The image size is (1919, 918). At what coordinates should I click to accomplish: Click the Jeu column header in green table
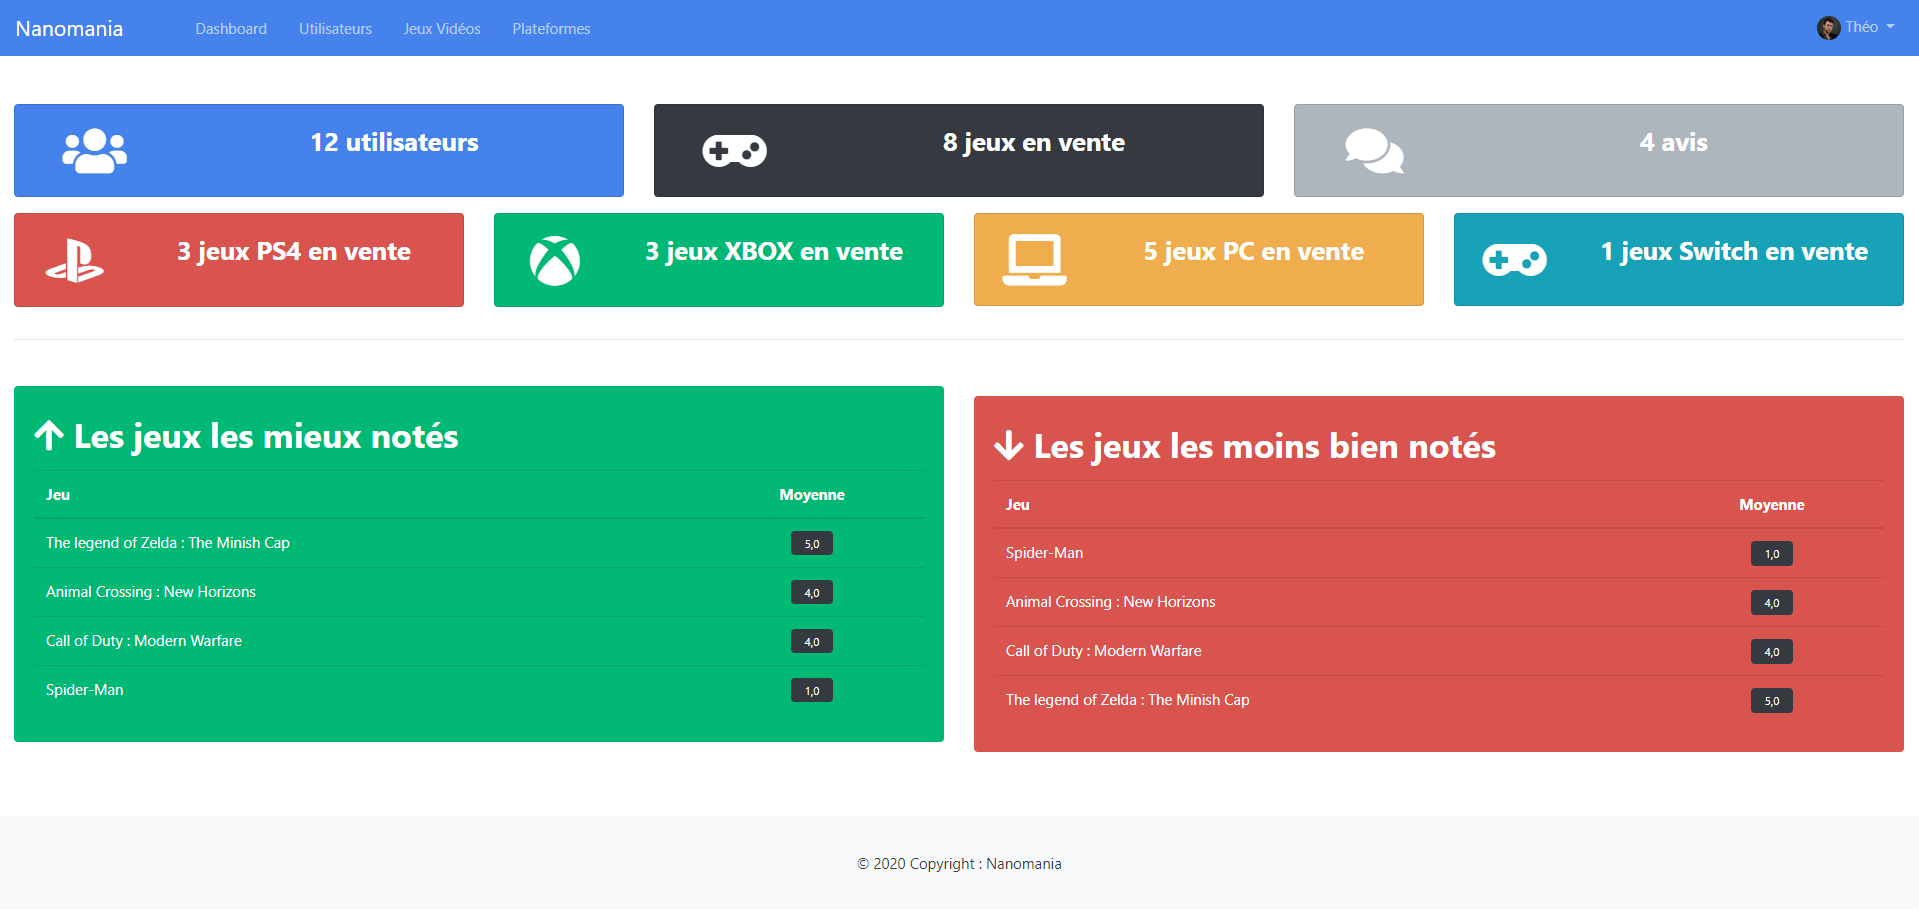[x=58, y=495]
